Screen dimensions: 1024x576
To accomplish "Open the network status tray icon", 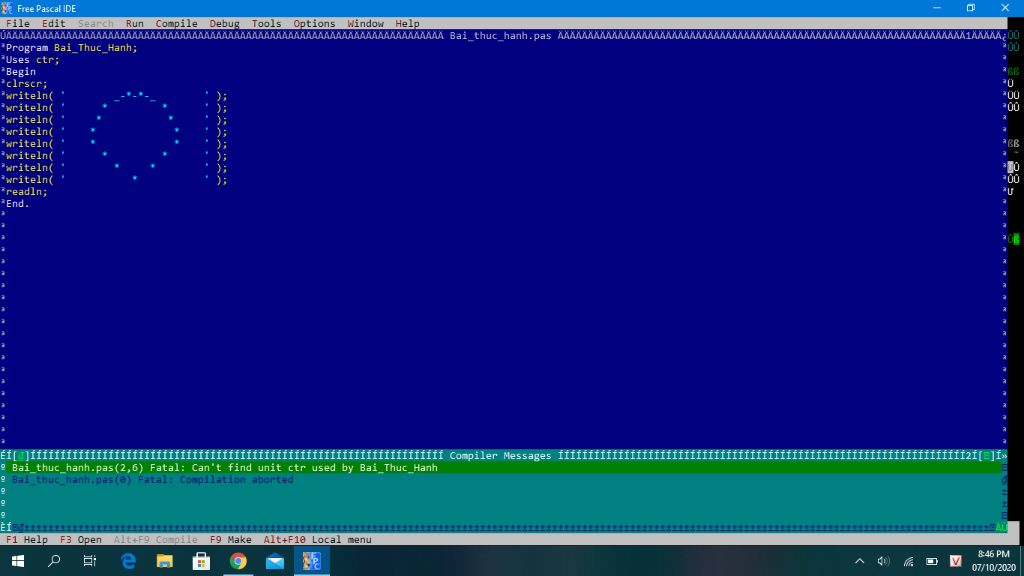I will pos(908,561).
